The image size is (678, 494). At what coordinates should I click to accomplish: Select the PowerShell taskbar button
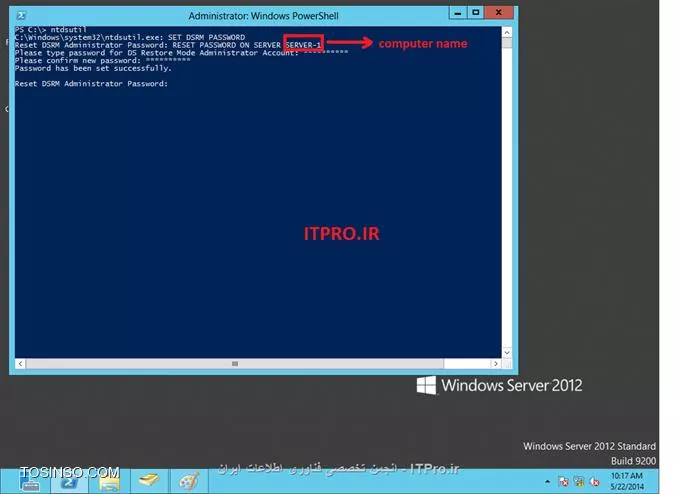(x=69, y=481)
